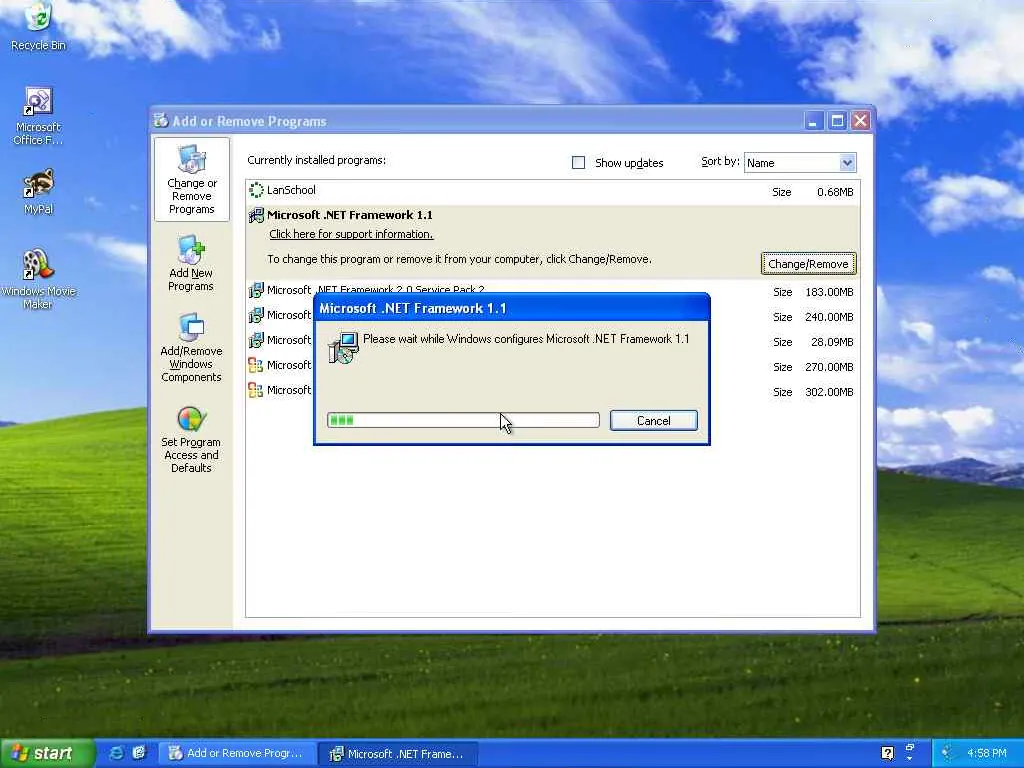The image size is (1024, 768).
Task: Click Please wait while Windows configures message
Action: click(526, 339)
